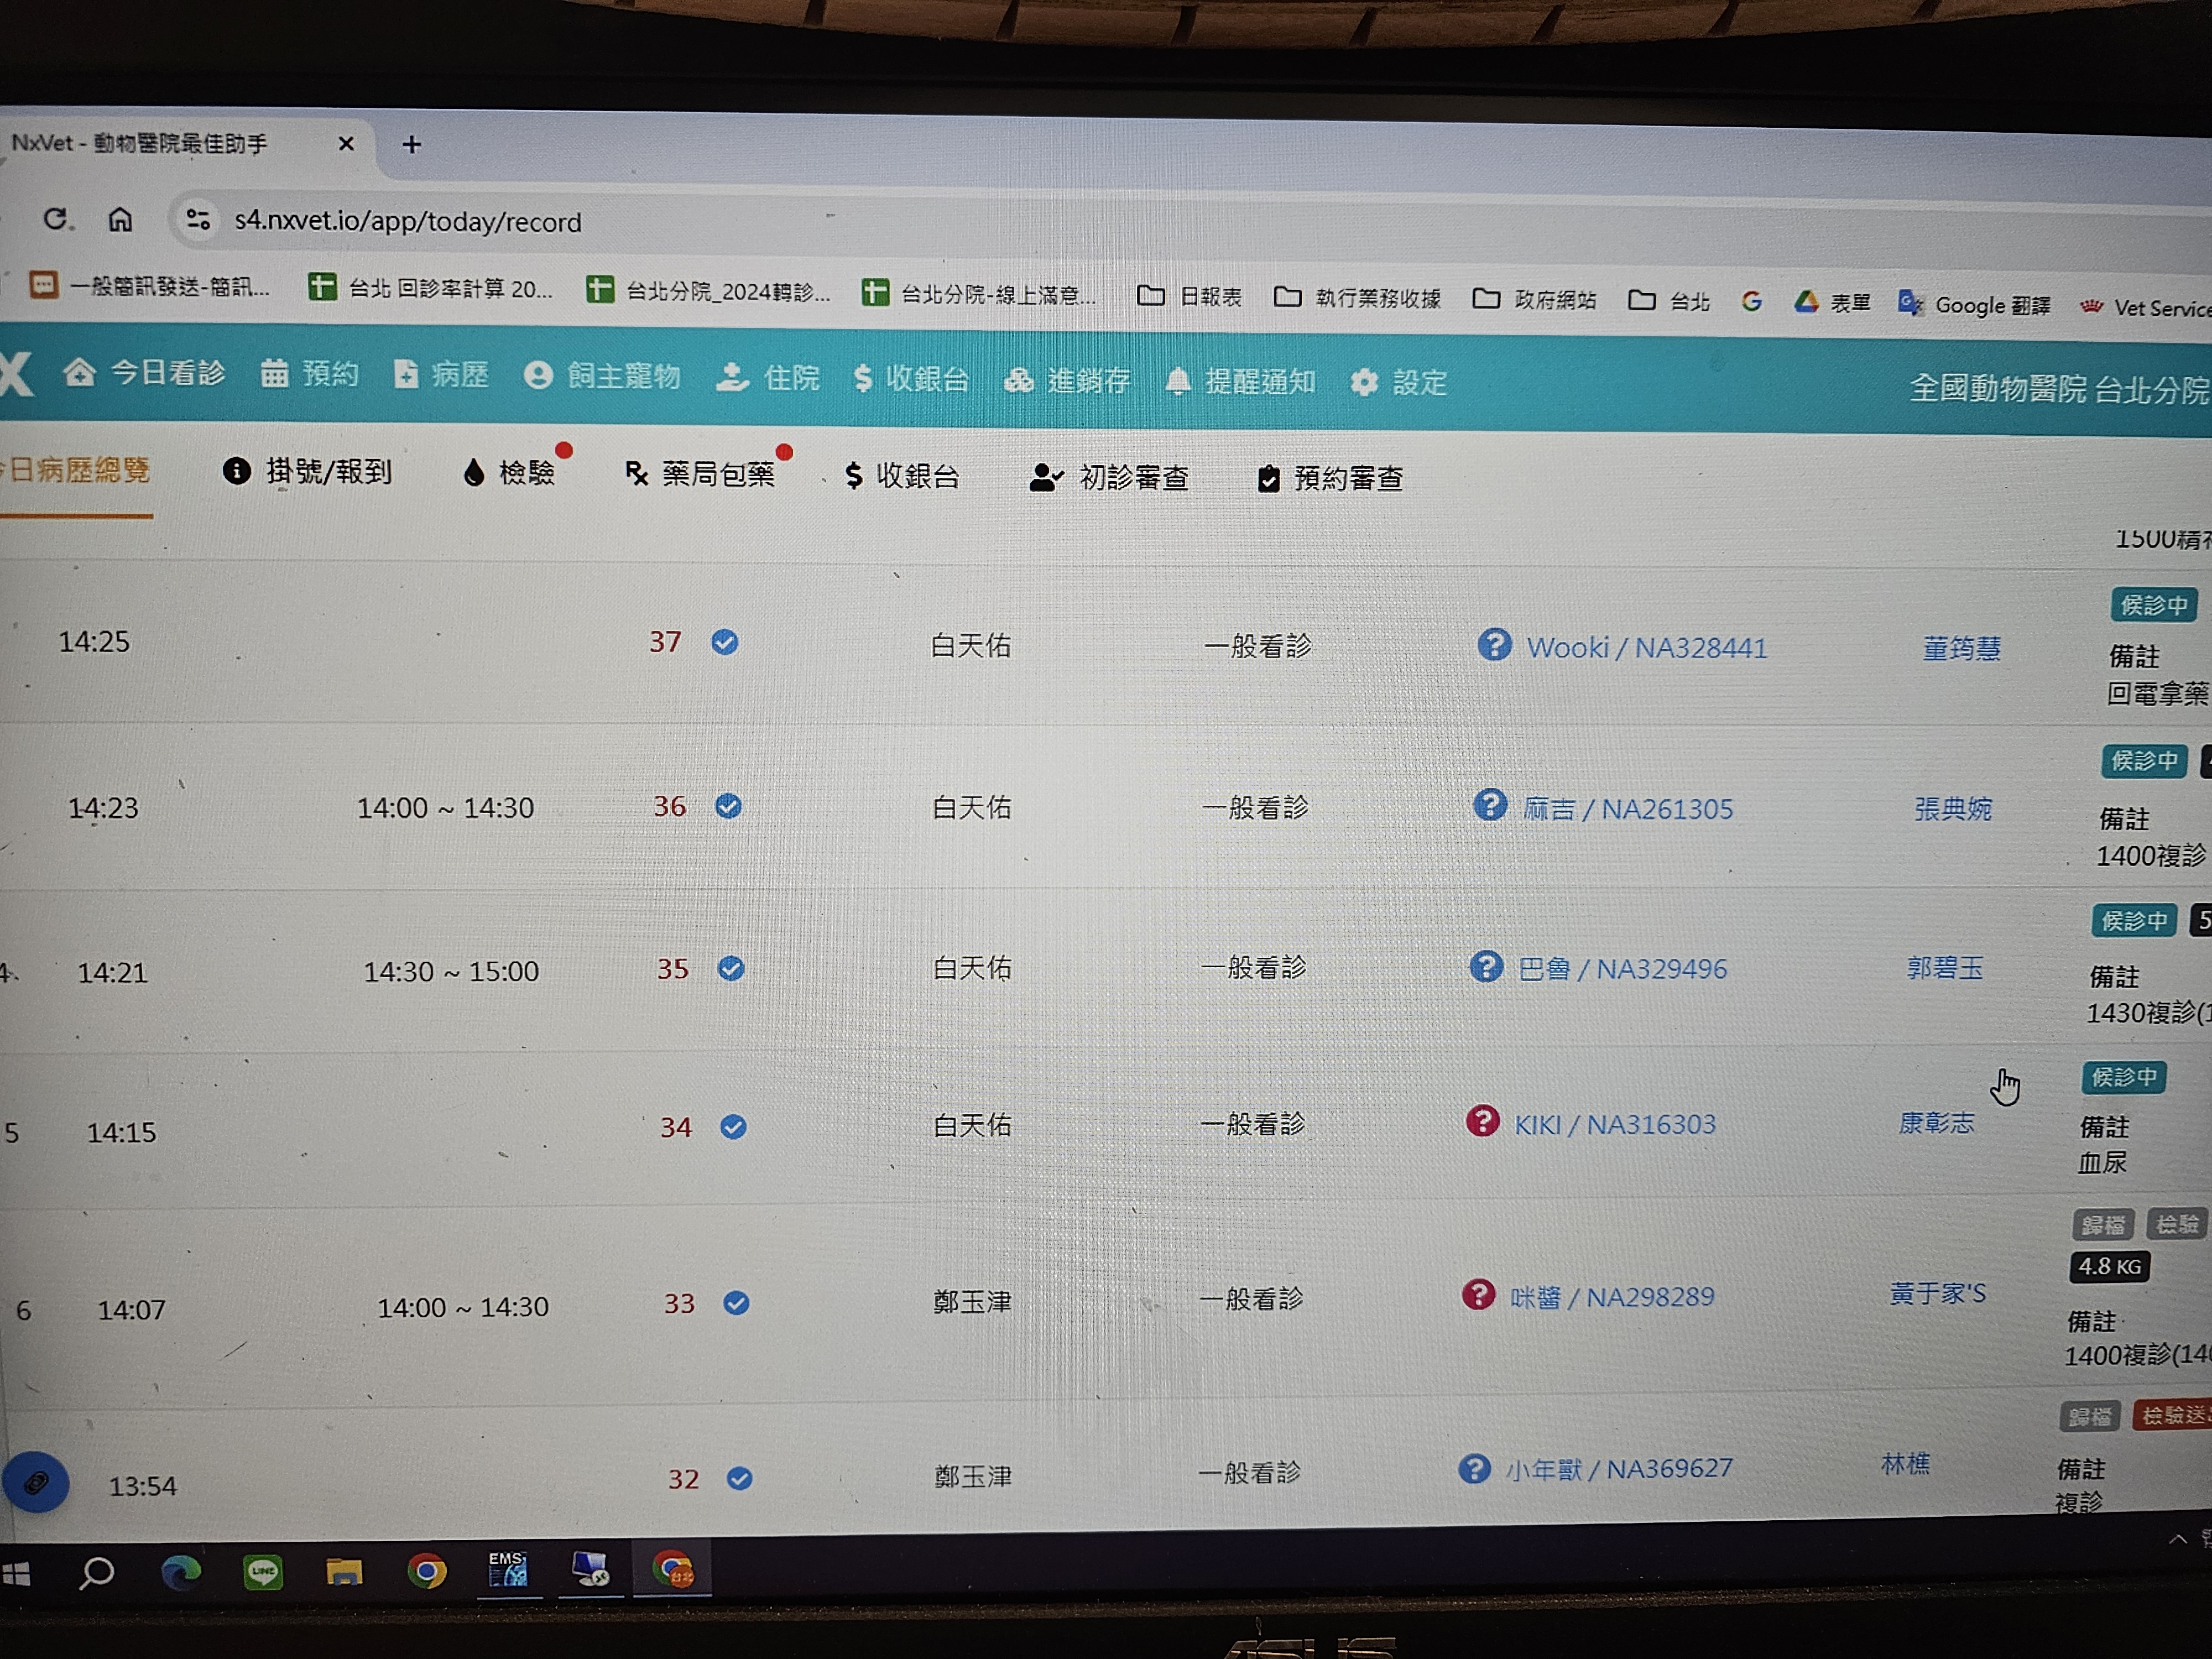The width and height of the screenshot is (2212, 1659).
Task: Reload the page with the refresh icon
Action: tap(56, 218)
